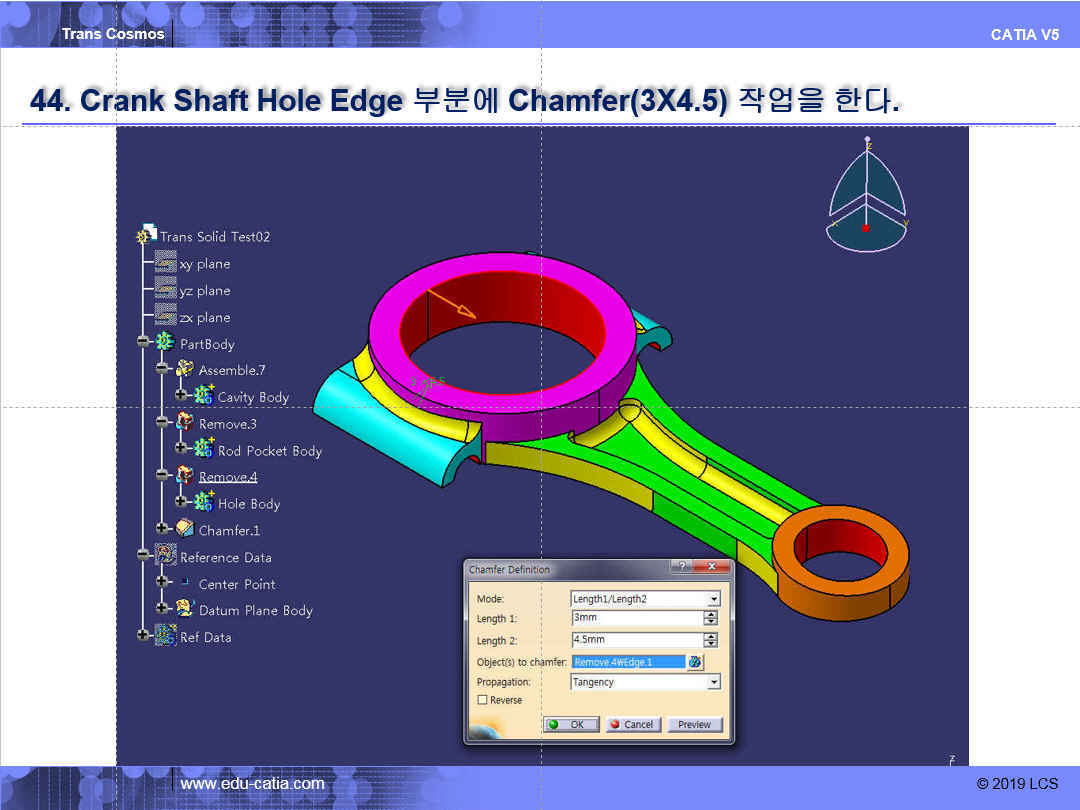The image size is (1080, 810).
Task: Open the Mode dropdown
Action: coord(713,599)
